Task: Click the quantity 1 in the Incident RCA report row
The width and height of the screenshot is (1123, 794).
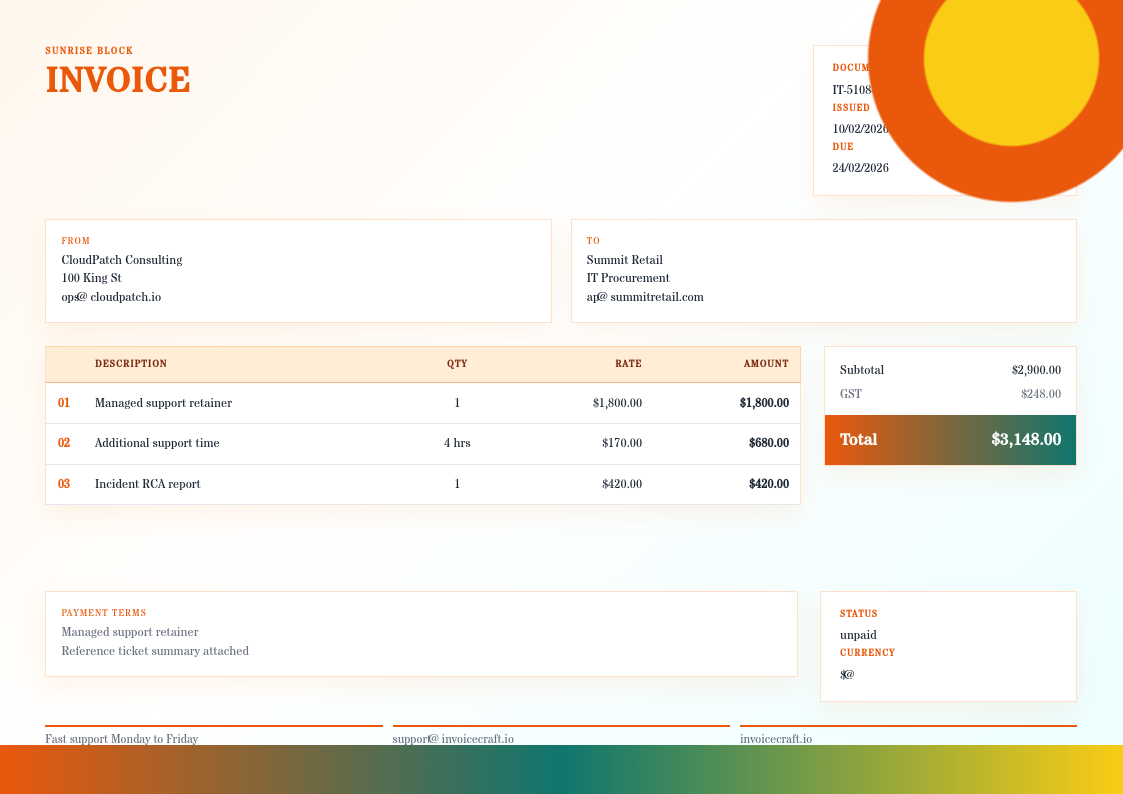Action: coord(457,484)
